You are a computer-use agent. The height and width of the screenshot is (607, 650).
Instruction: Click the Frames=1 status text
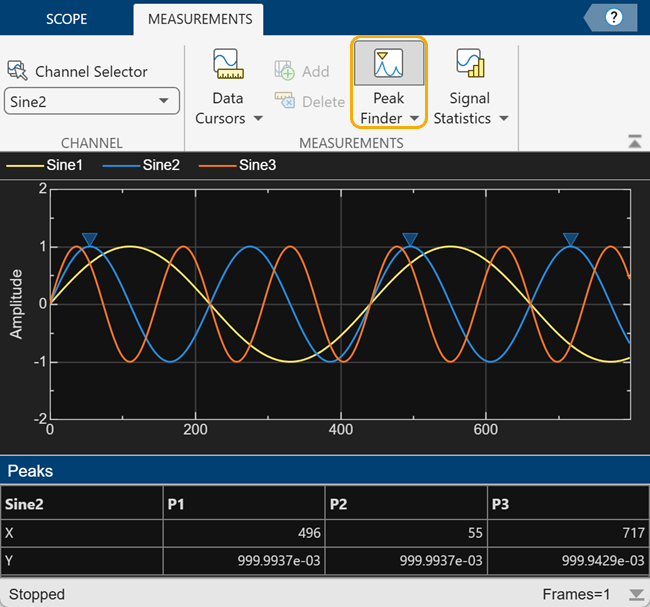click(576, 594)
